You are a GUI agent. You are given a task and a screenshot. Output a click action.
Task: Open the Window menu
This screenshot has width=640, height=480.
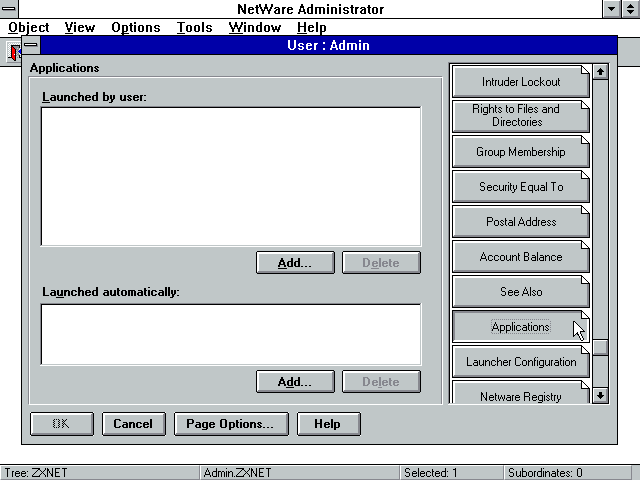tap(255, 27)
